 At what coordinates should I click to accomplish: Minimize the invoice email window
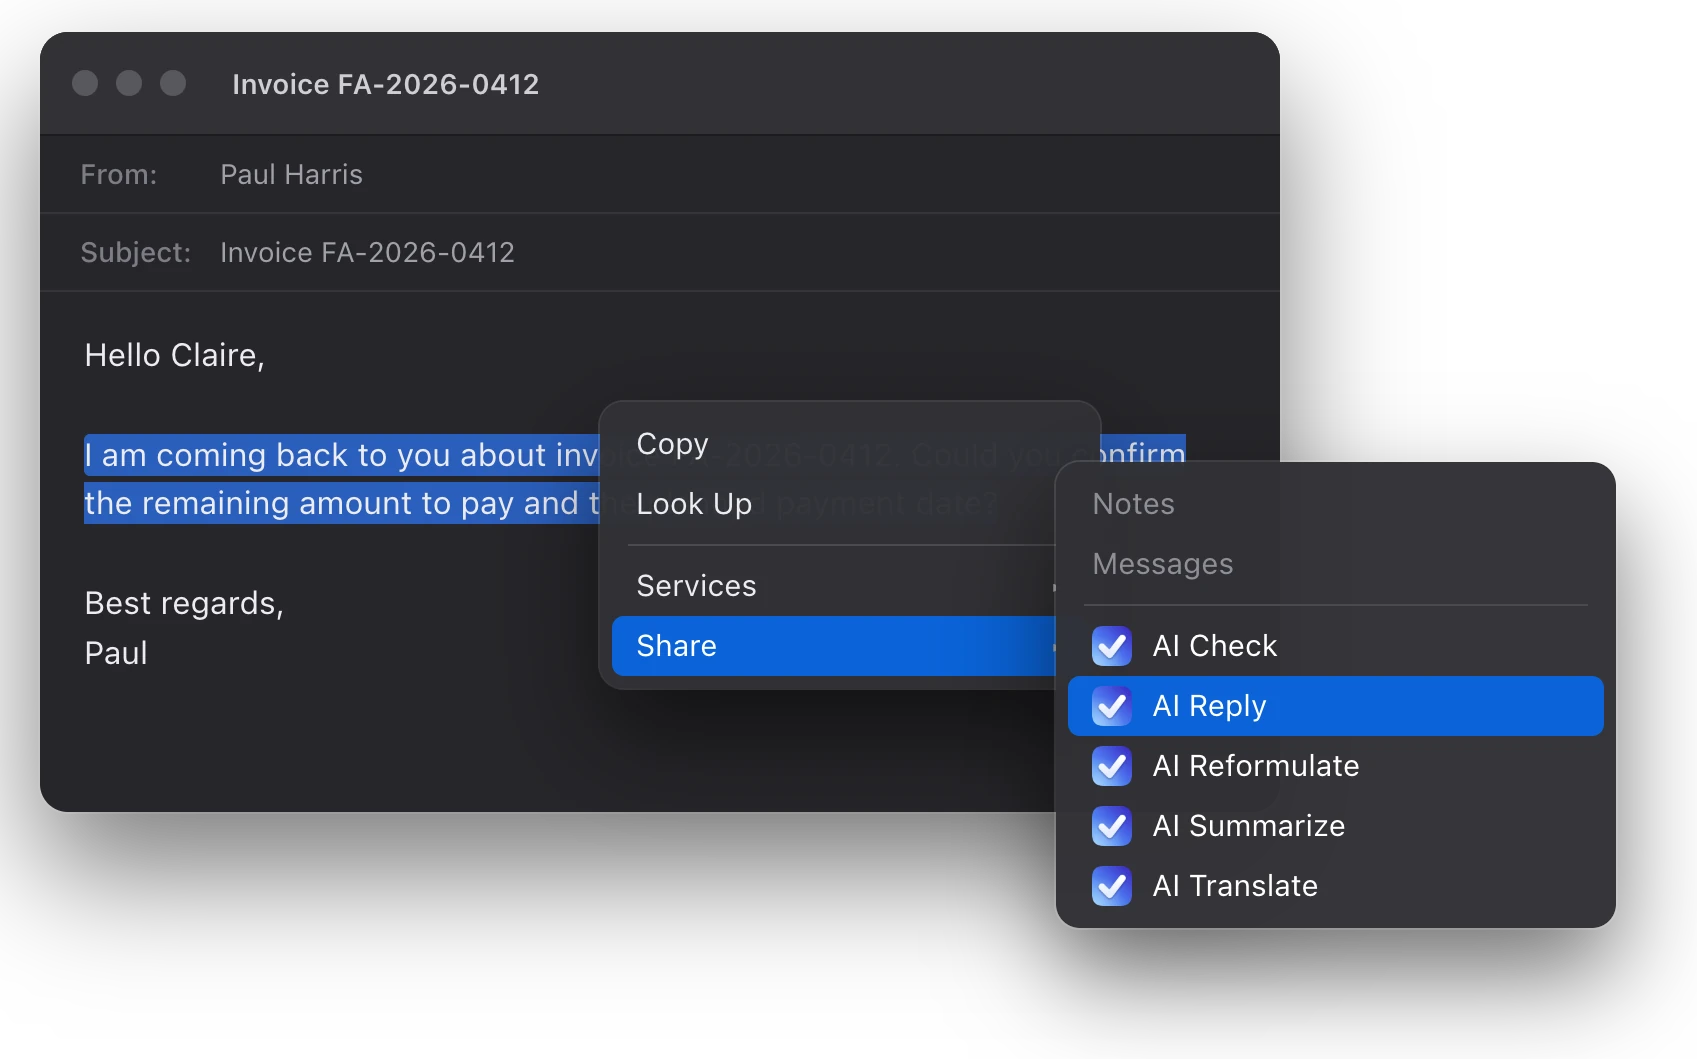(129, 83)
